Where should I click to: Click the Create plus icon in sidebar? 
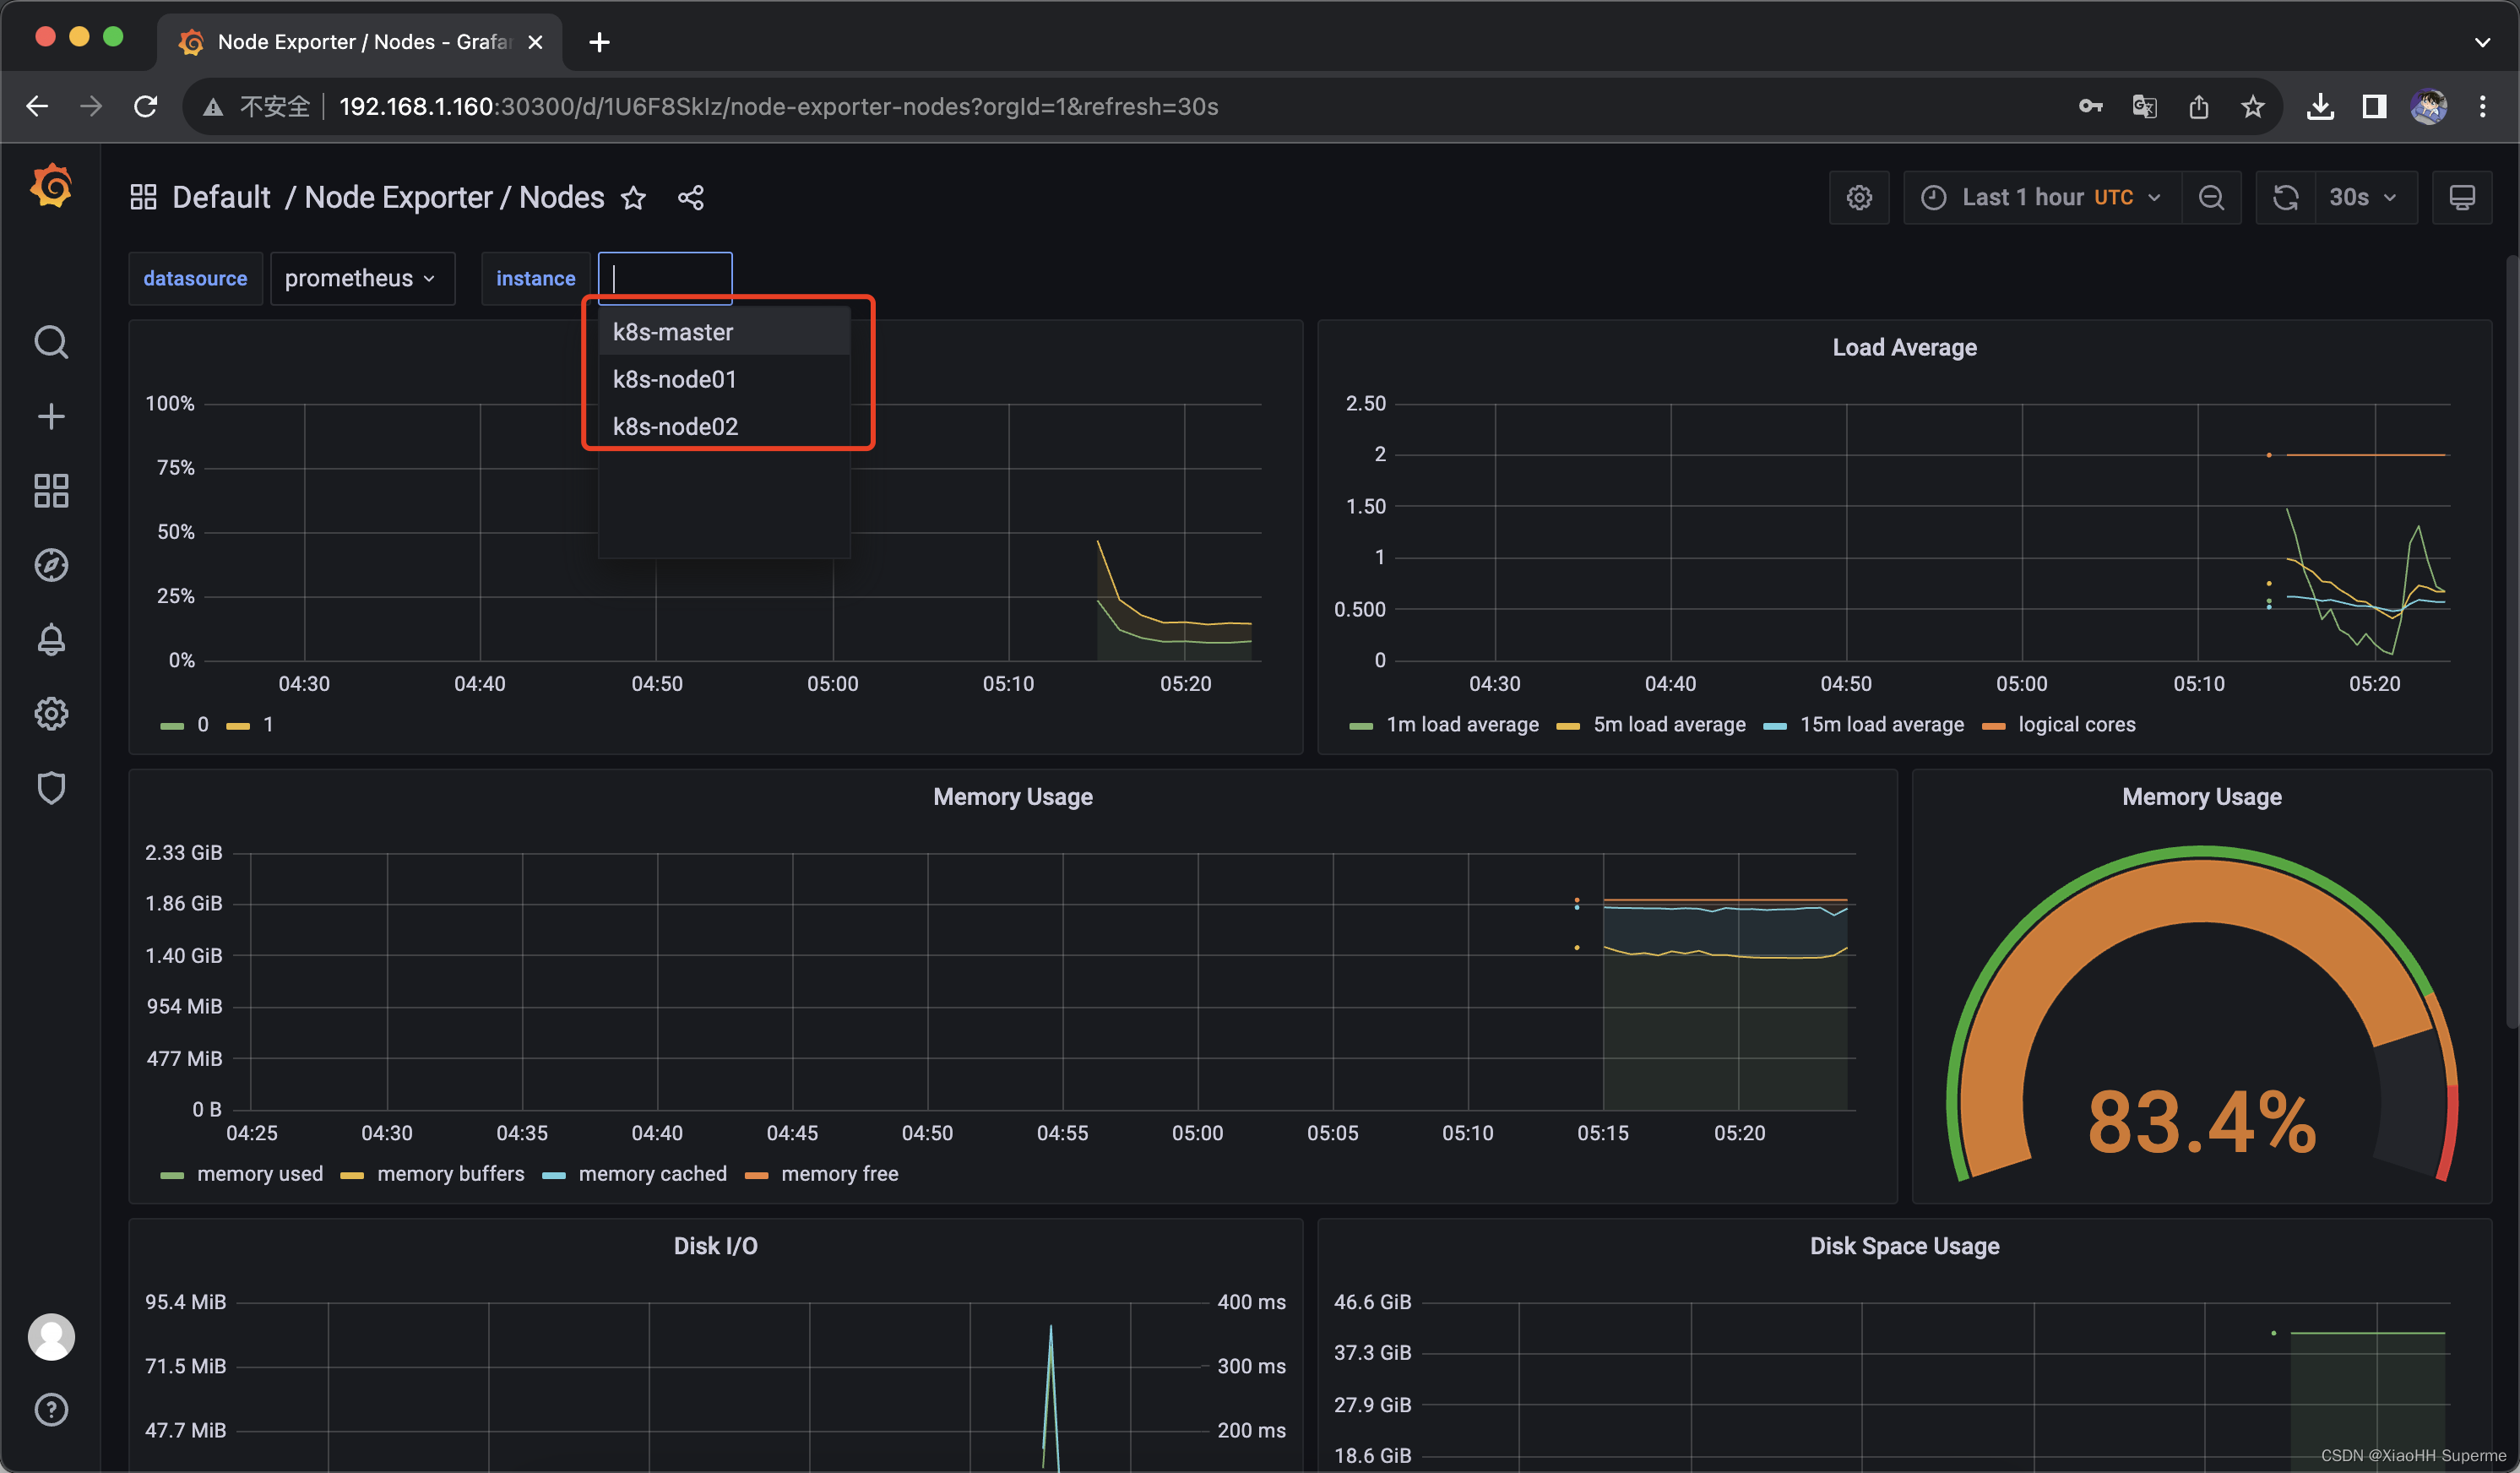pyautogui.click(x=51, y=416)
